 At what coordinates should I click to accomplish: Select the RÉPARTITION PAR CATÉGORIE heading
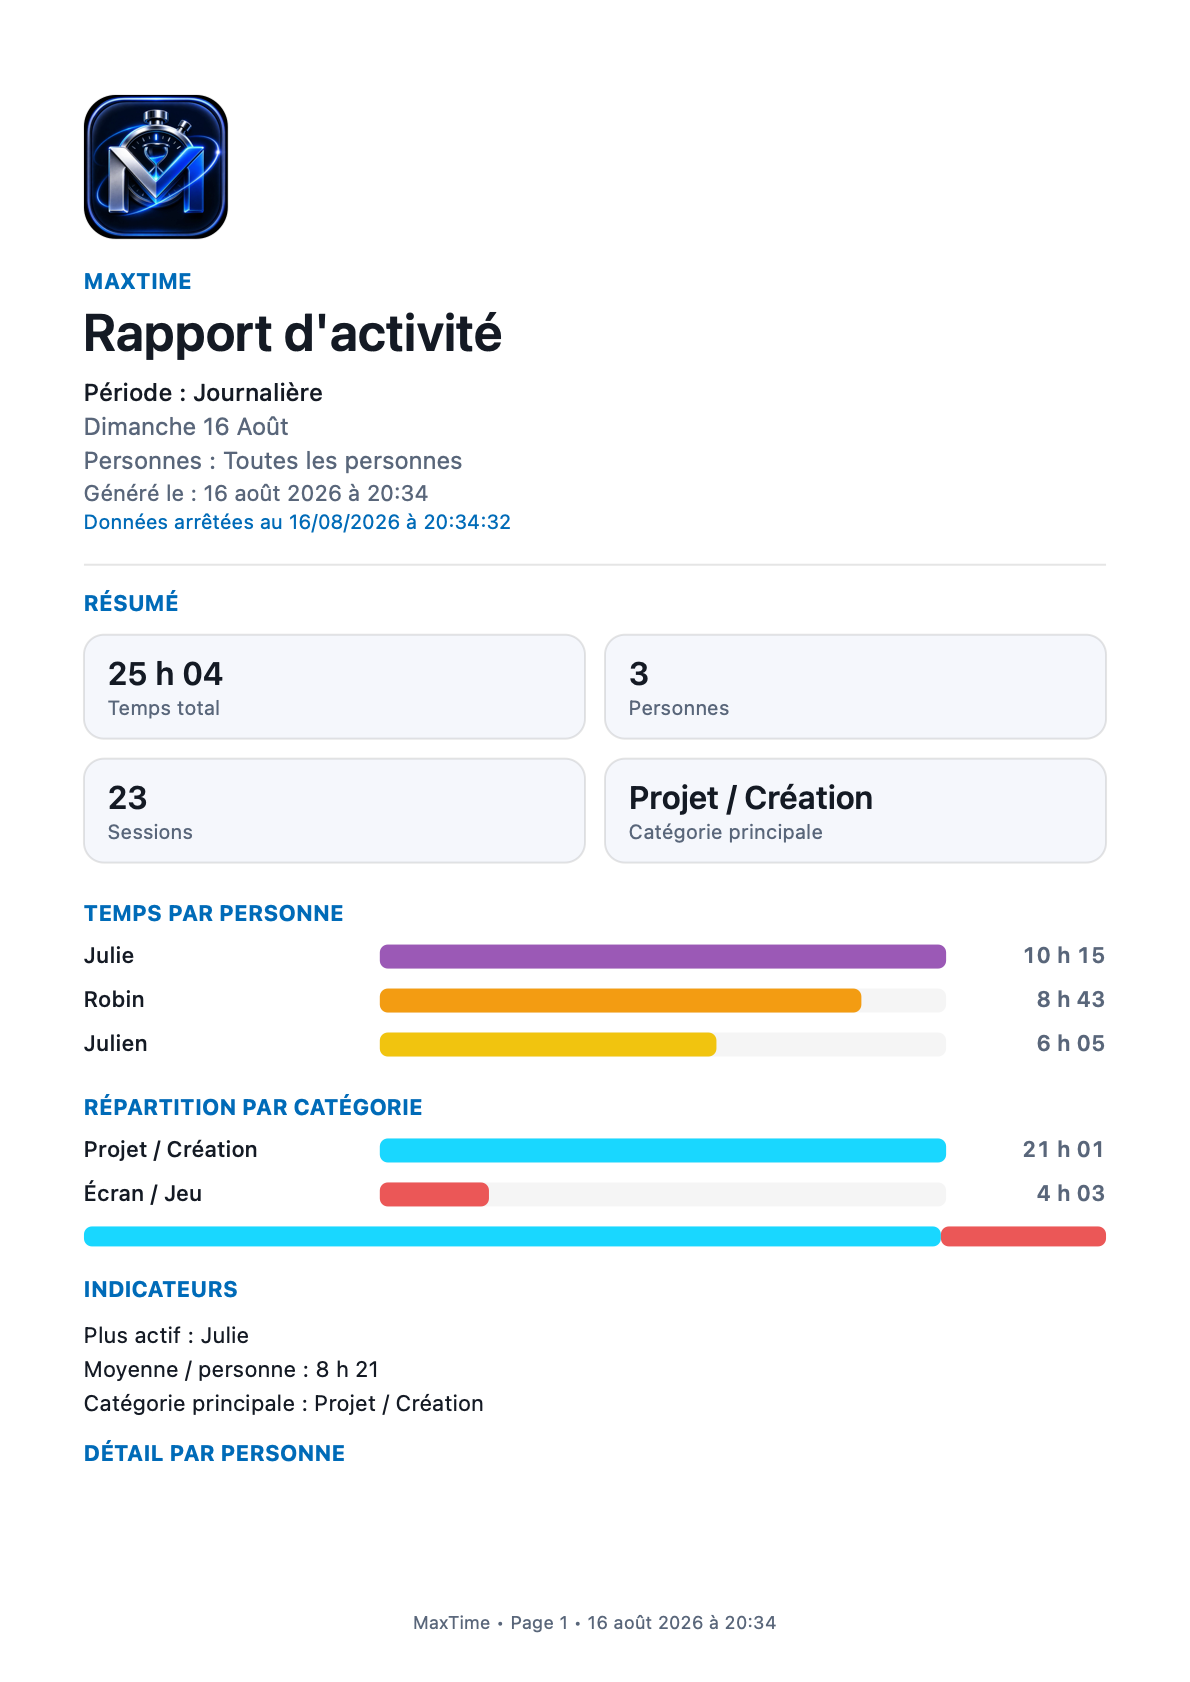[253, 1108]
